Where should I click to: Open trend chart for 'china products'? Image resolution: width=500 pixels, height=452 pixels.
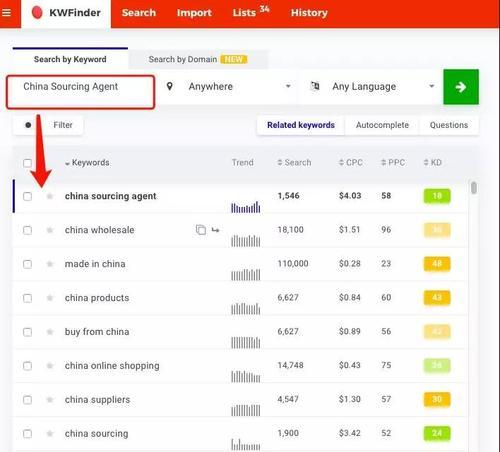pyautogui.click(x=246, y=309)
